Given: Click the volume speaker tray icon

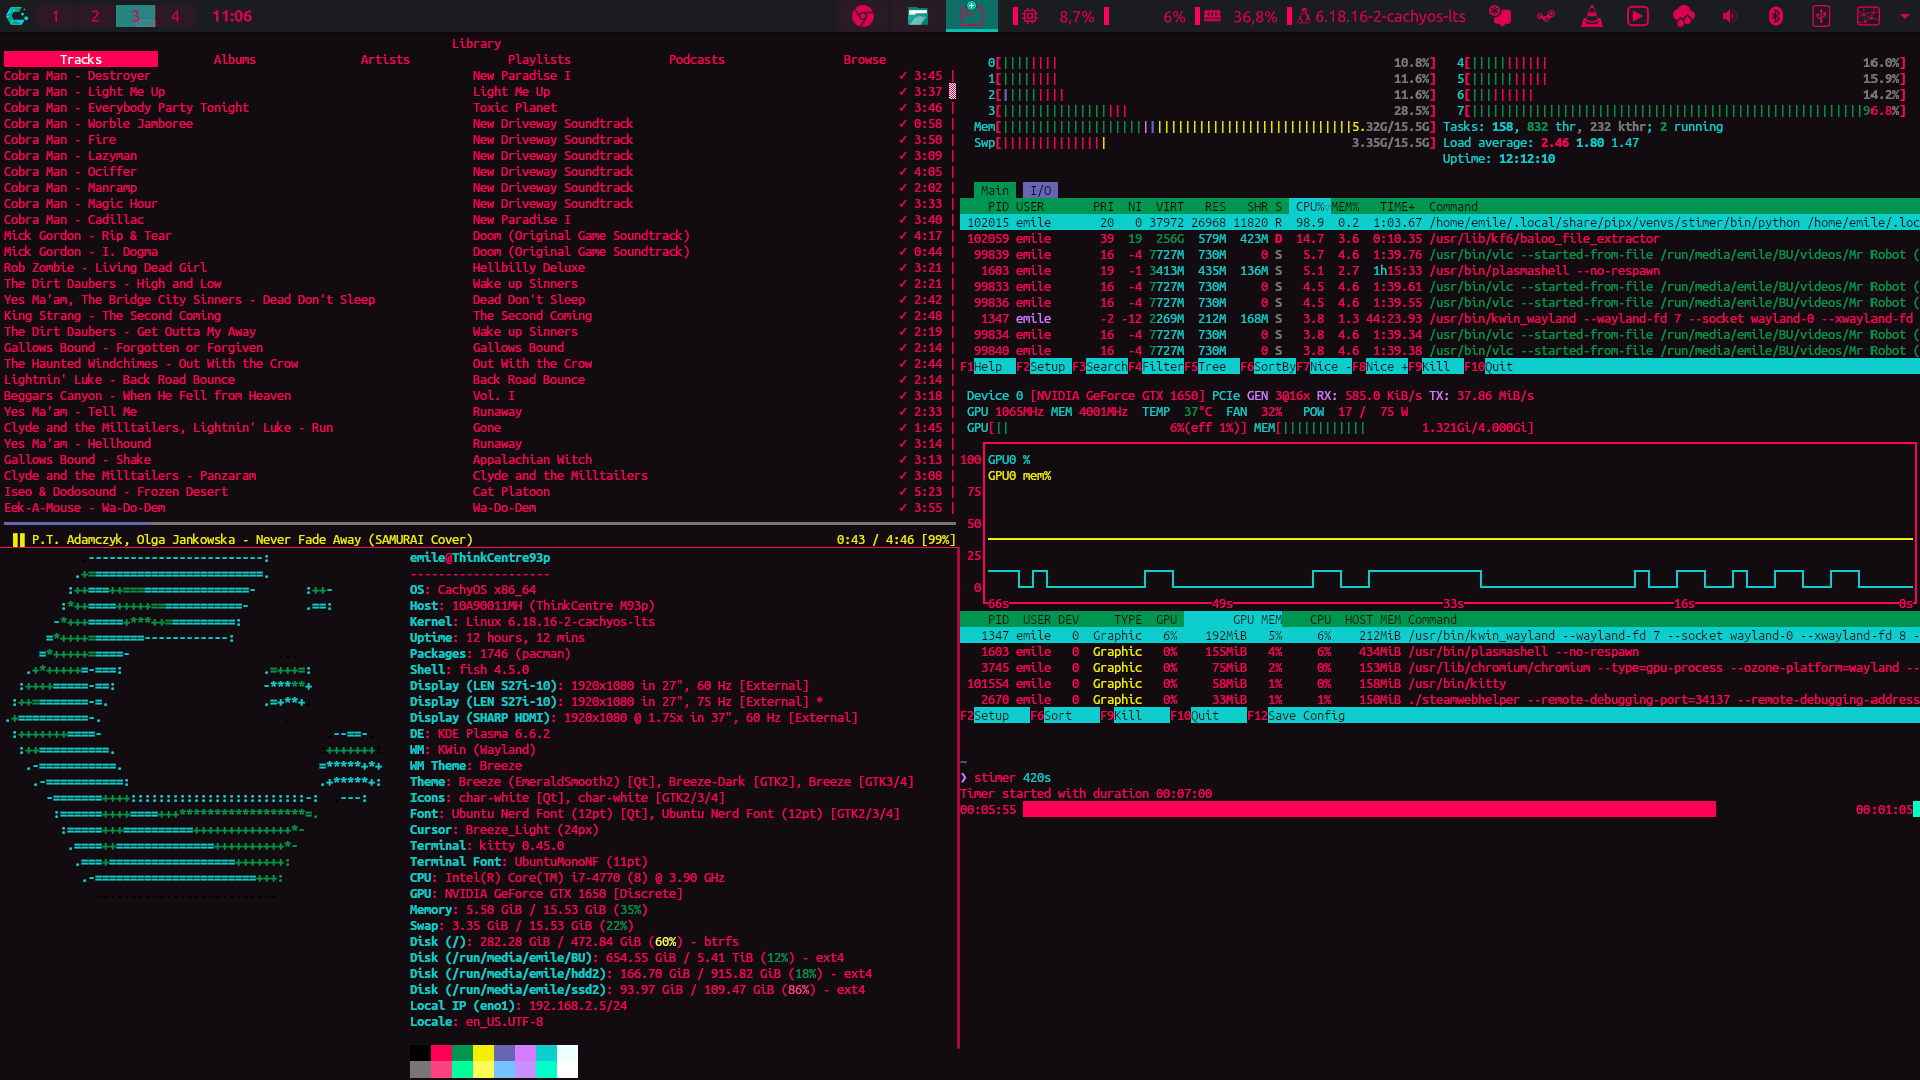Looking at the screenshot, I should tap(1730, 16).
